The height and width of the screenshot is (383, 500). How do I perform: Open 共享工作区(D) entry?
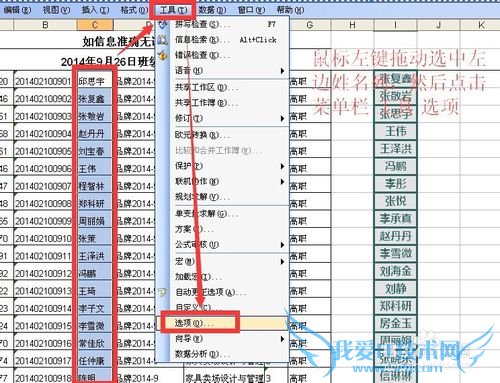223,87
